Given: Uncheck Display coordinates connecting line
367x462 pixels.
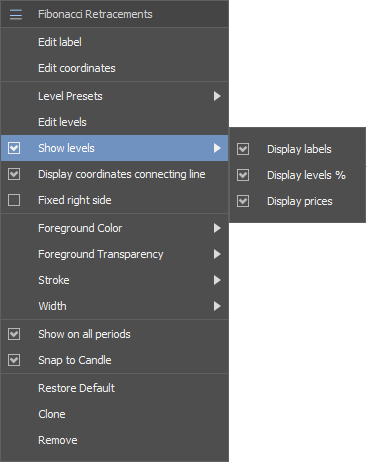Looking at the screenshot, I should pyautogui.click(x=14, y=174).
